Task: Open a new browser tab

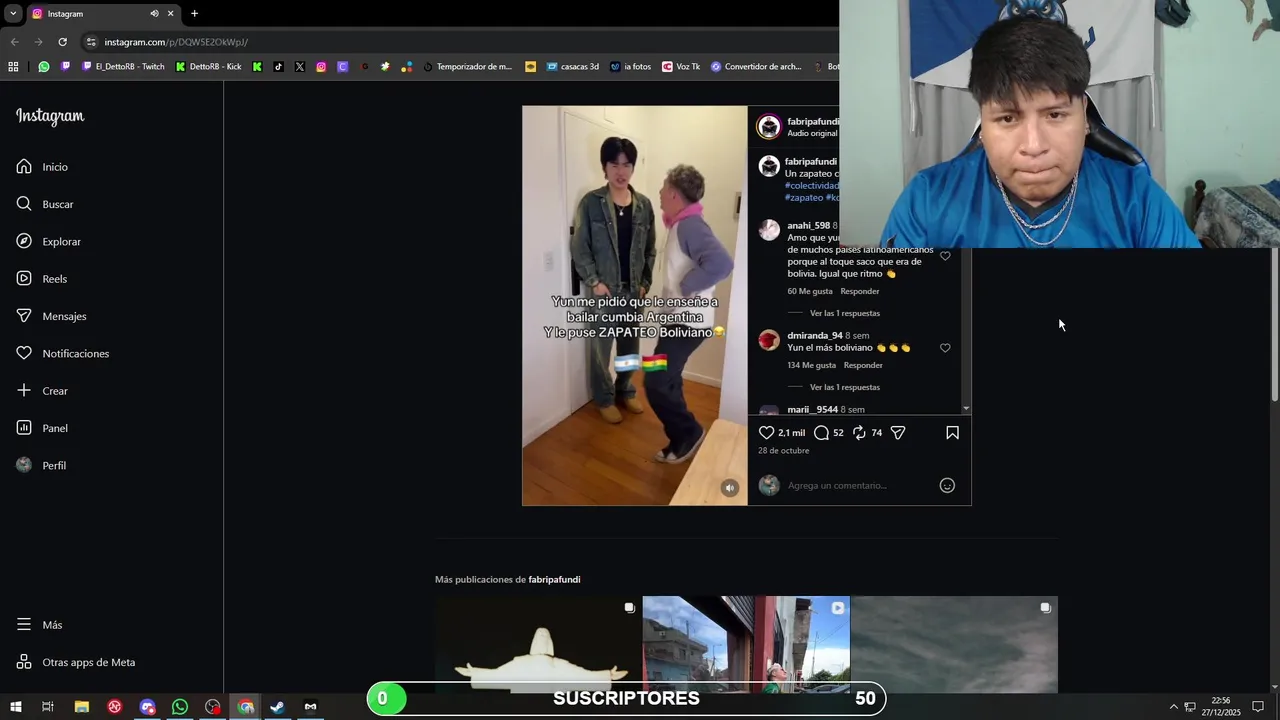Action: coord(194,14)
